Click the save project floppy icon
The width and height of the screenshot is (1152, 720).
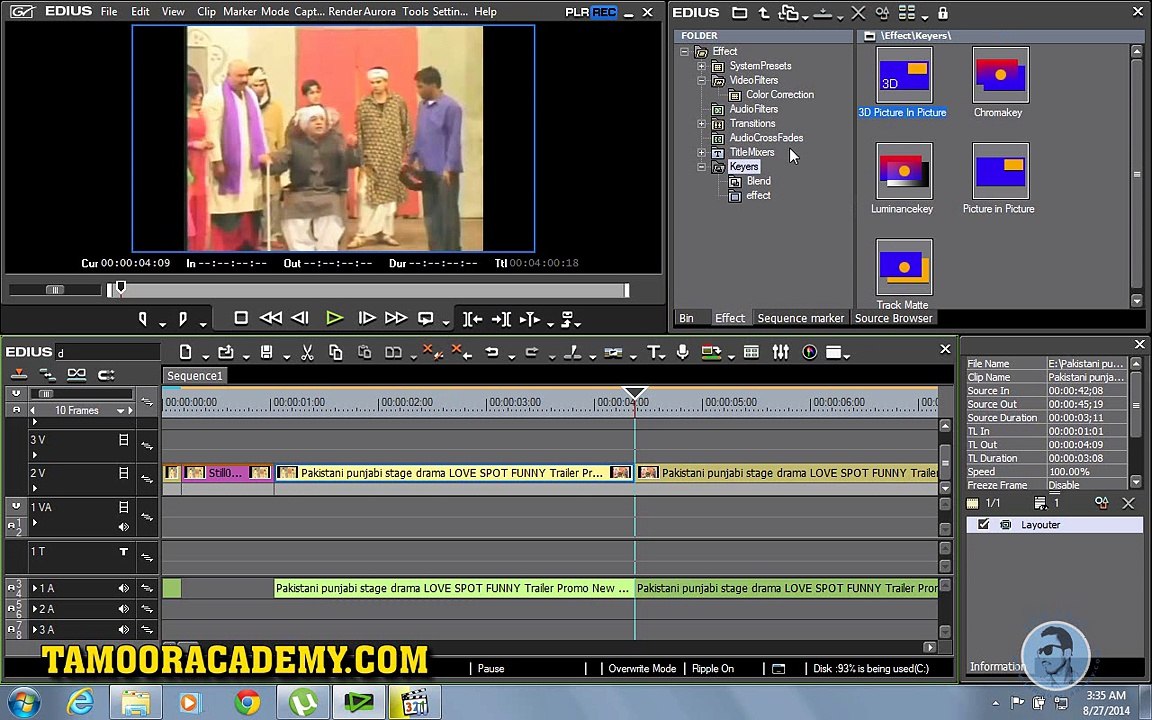pyautogui.click(x=267, y=353)
